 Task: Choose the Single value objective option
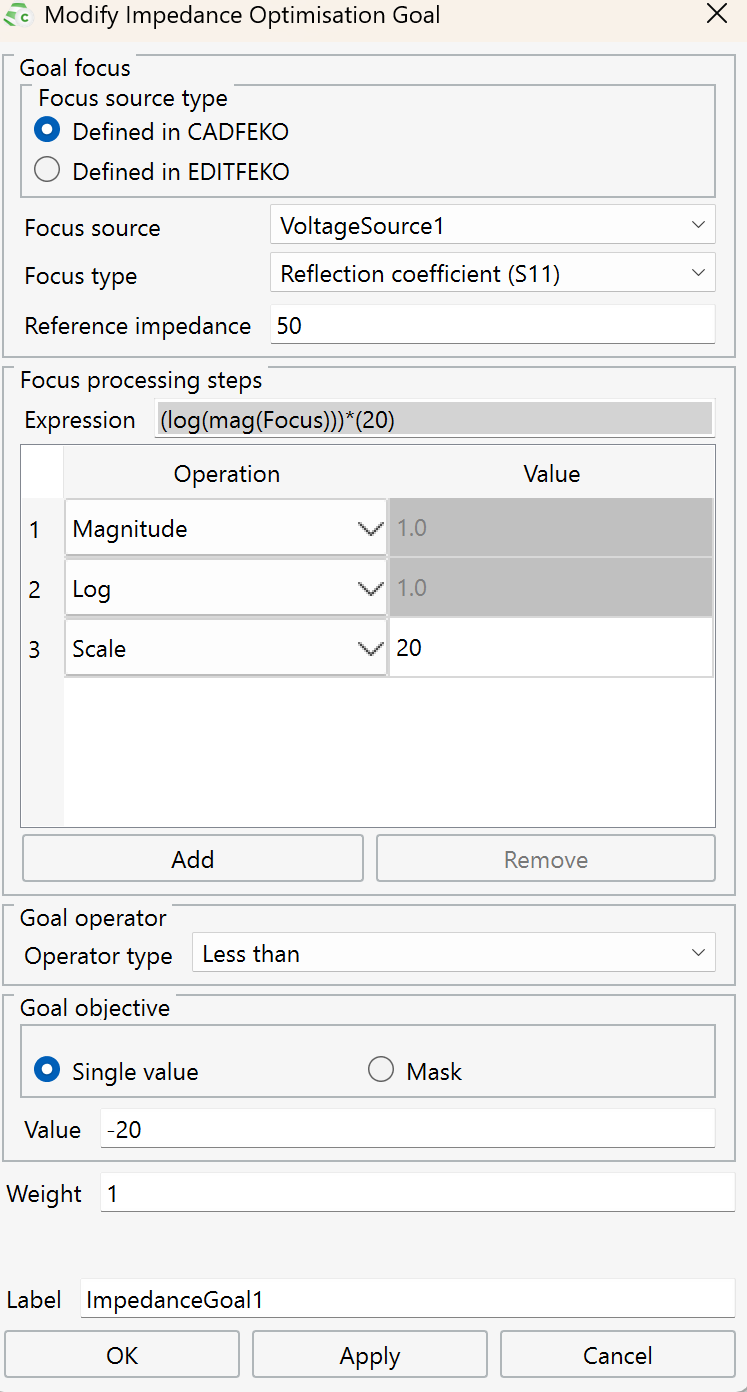tap(47, 1071)
